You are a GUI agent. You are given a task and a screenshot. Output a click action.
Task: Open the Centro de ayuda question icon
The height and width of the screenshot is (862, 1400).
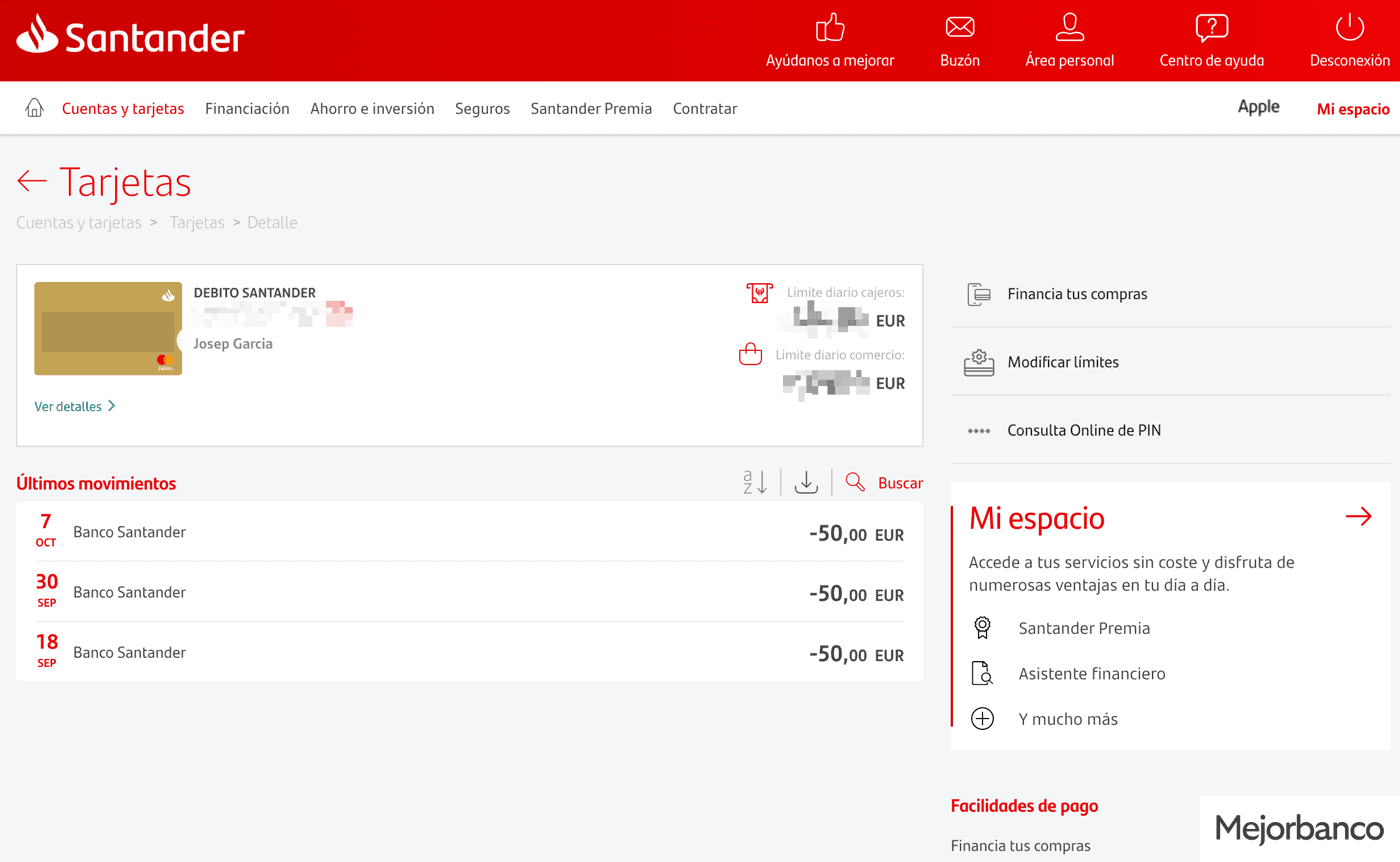click(1211, 28)
